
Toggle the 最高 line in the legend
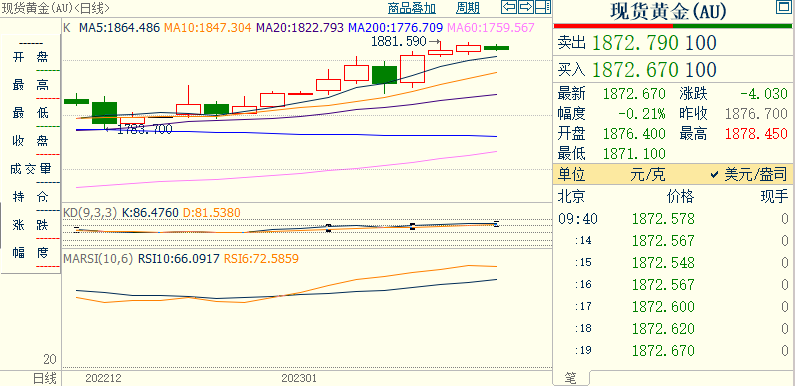pos(30,85)
